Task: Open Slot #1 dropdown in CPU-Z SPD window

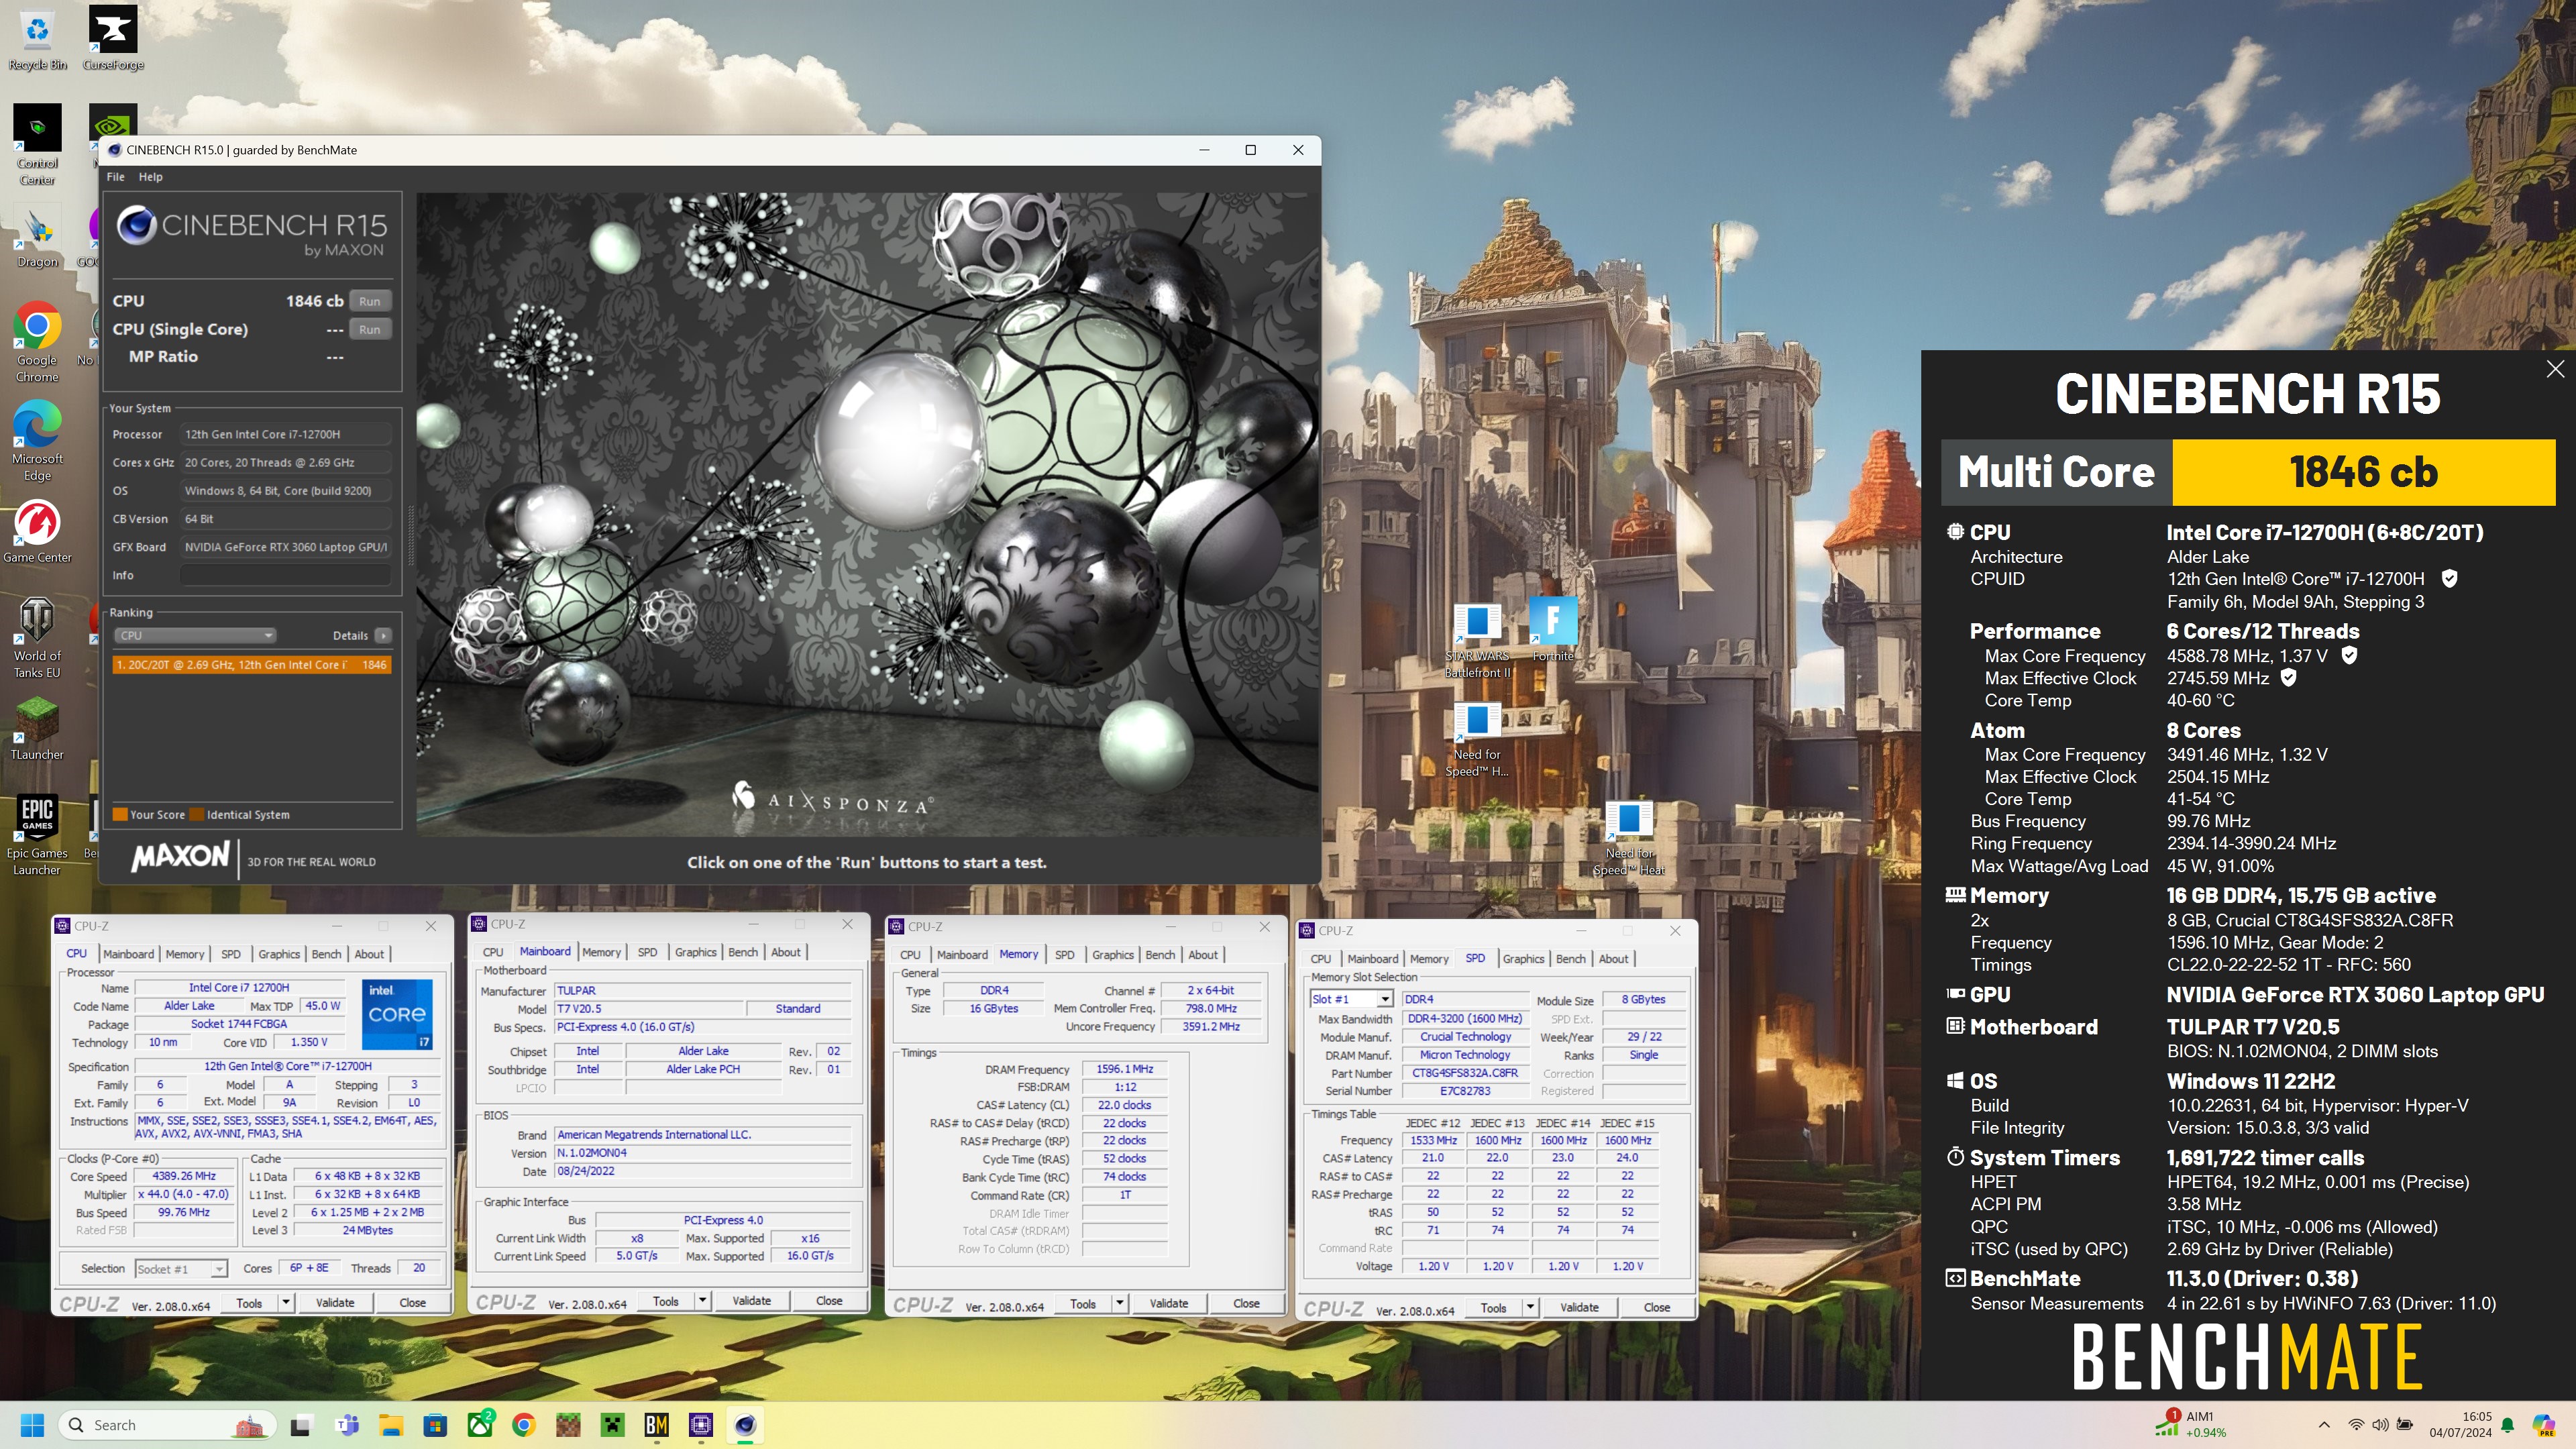Action: (1350, 999)
